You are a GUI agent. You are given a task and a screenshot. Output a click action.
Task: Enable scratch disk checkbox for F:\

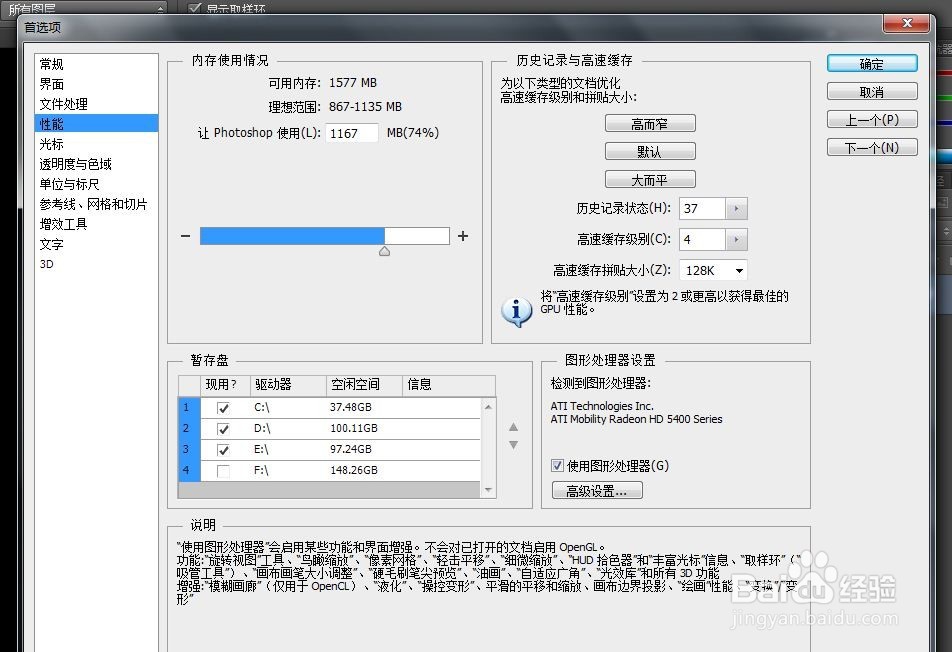(x=223, y=470)
